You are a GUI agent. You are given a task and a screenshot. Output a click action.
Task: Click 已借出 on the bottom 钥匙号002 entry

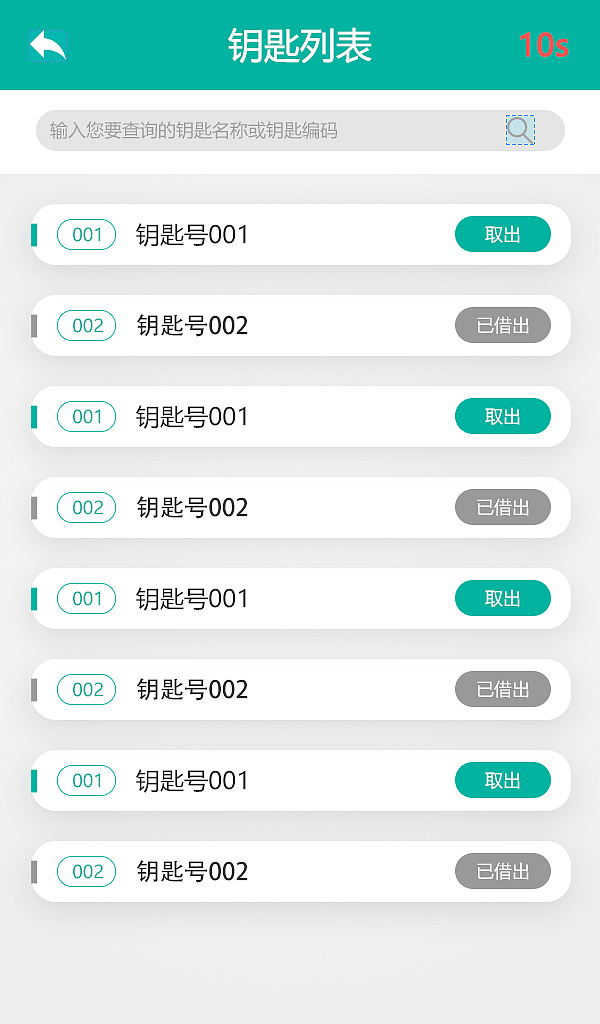tap(503, 871)
